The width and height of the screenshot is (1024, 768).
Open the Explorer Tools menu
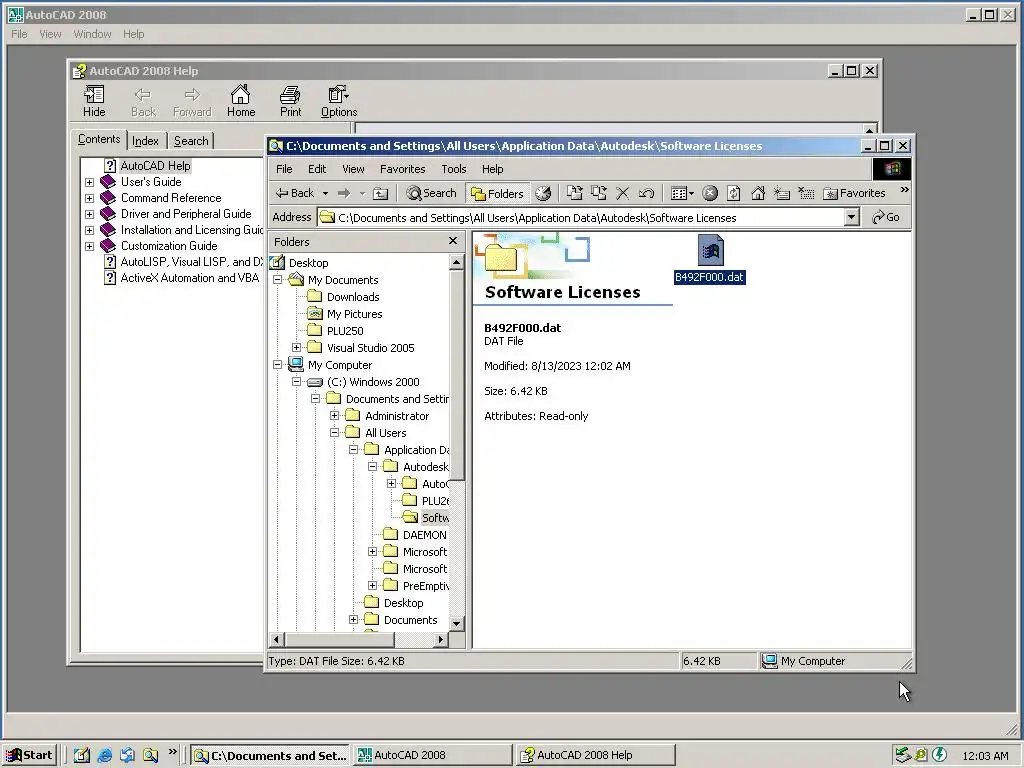tap(453, 169)
